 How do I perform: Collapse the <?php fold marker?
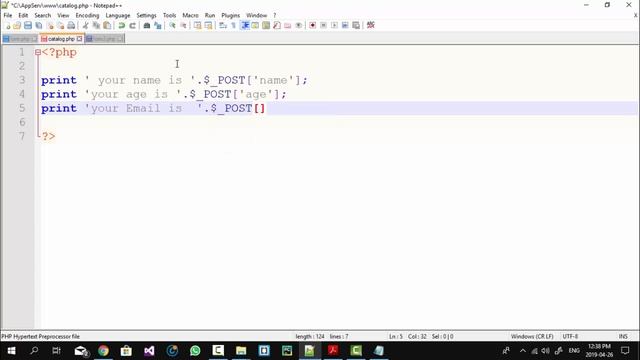coord(38,52)
